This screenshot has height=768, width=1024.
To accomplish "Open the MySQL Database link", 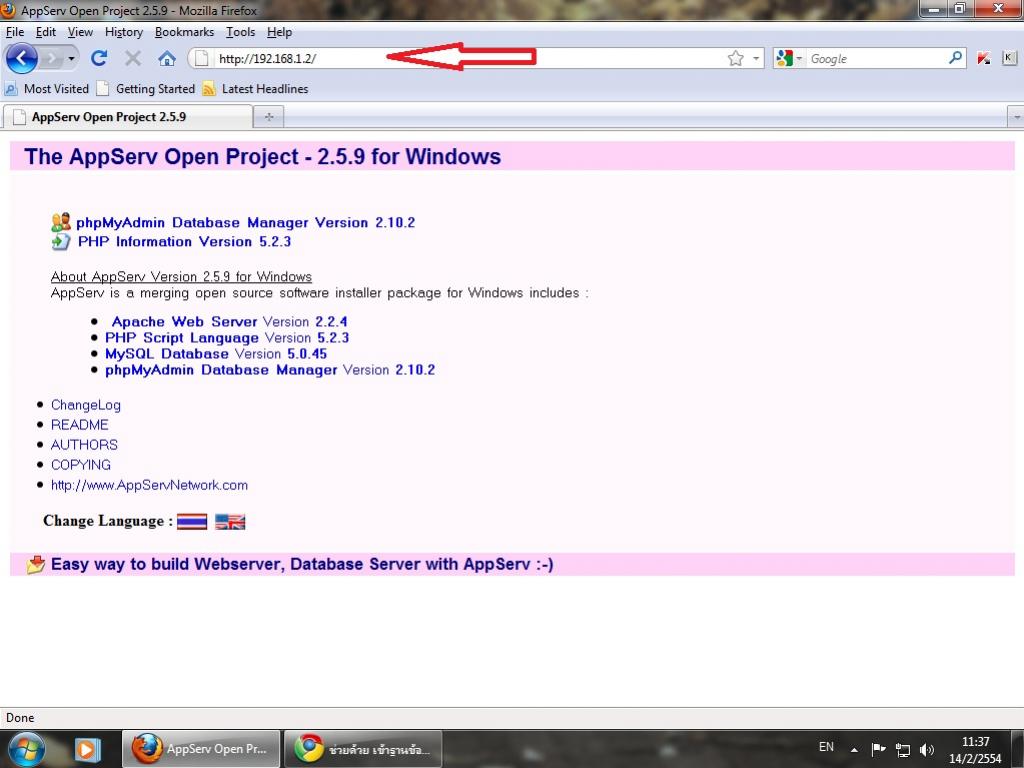I will coord(167,354).
